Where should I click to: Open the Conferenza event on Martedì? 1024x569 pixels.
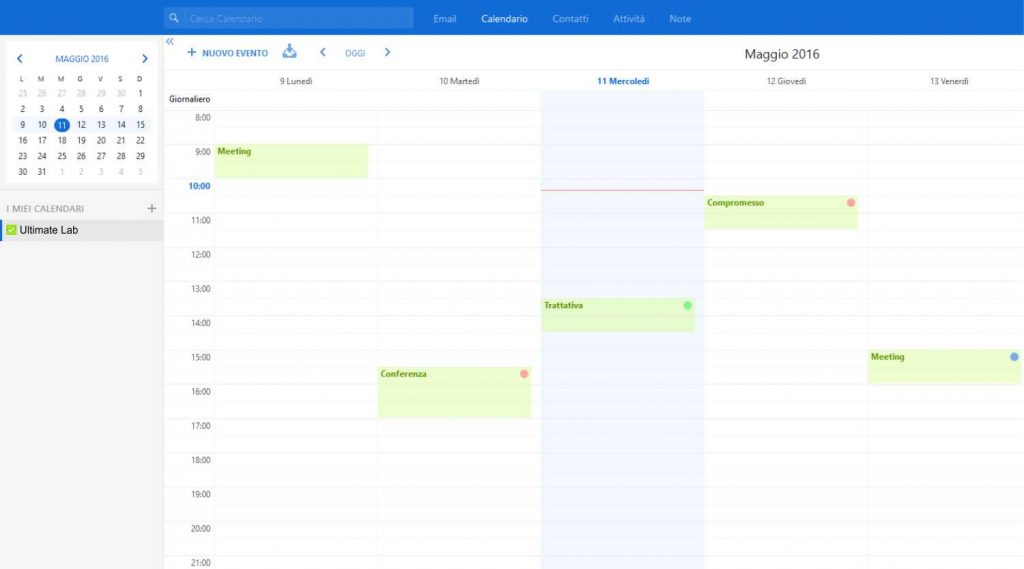tap(455, 392)
